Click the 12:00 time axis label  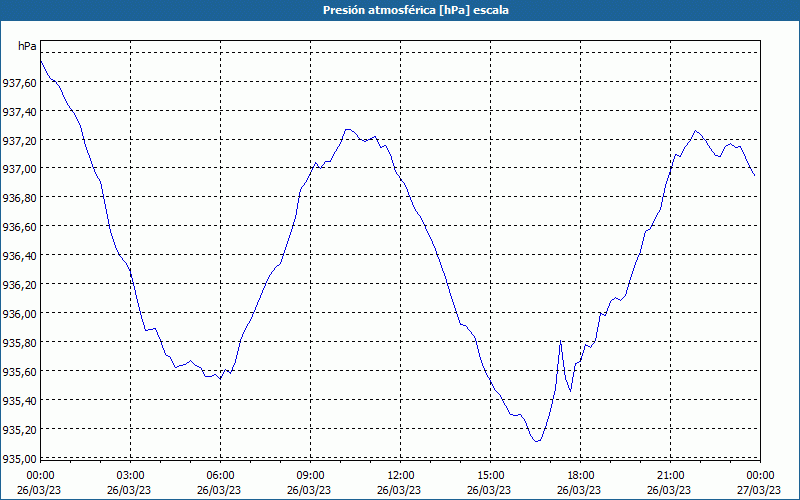pos(401,476)
